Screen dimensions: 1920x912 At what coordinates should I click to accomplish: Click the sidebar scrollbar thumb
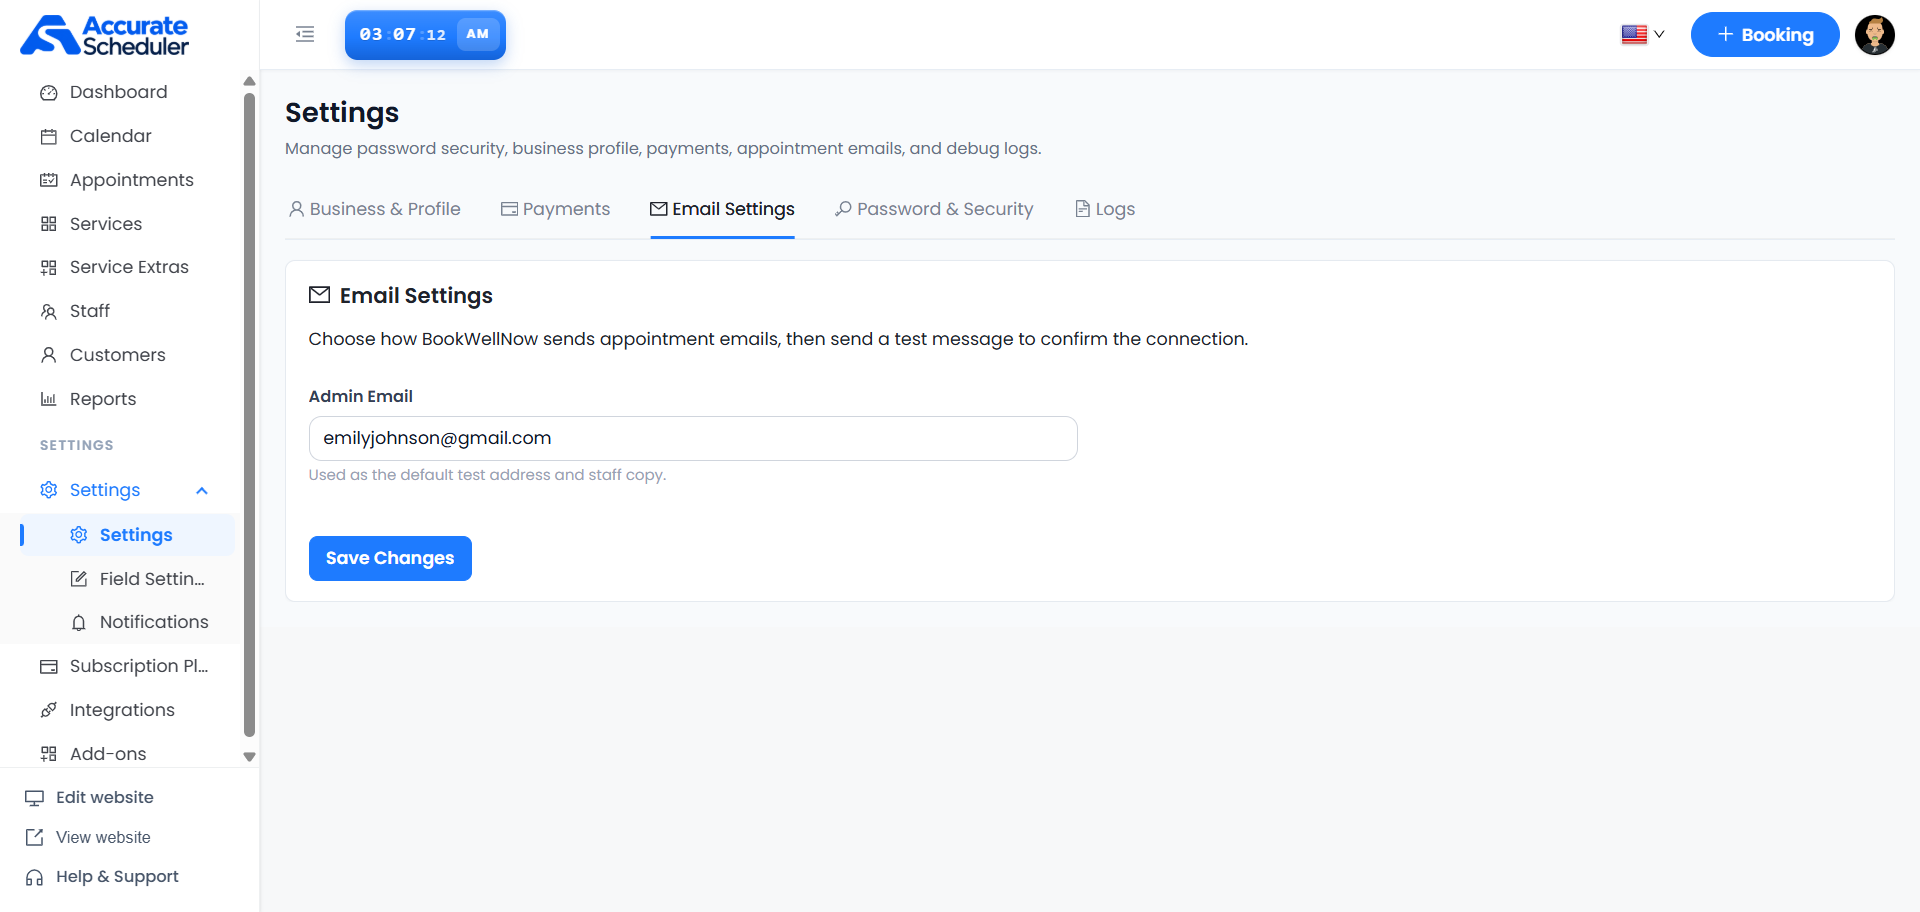(250, 415)
